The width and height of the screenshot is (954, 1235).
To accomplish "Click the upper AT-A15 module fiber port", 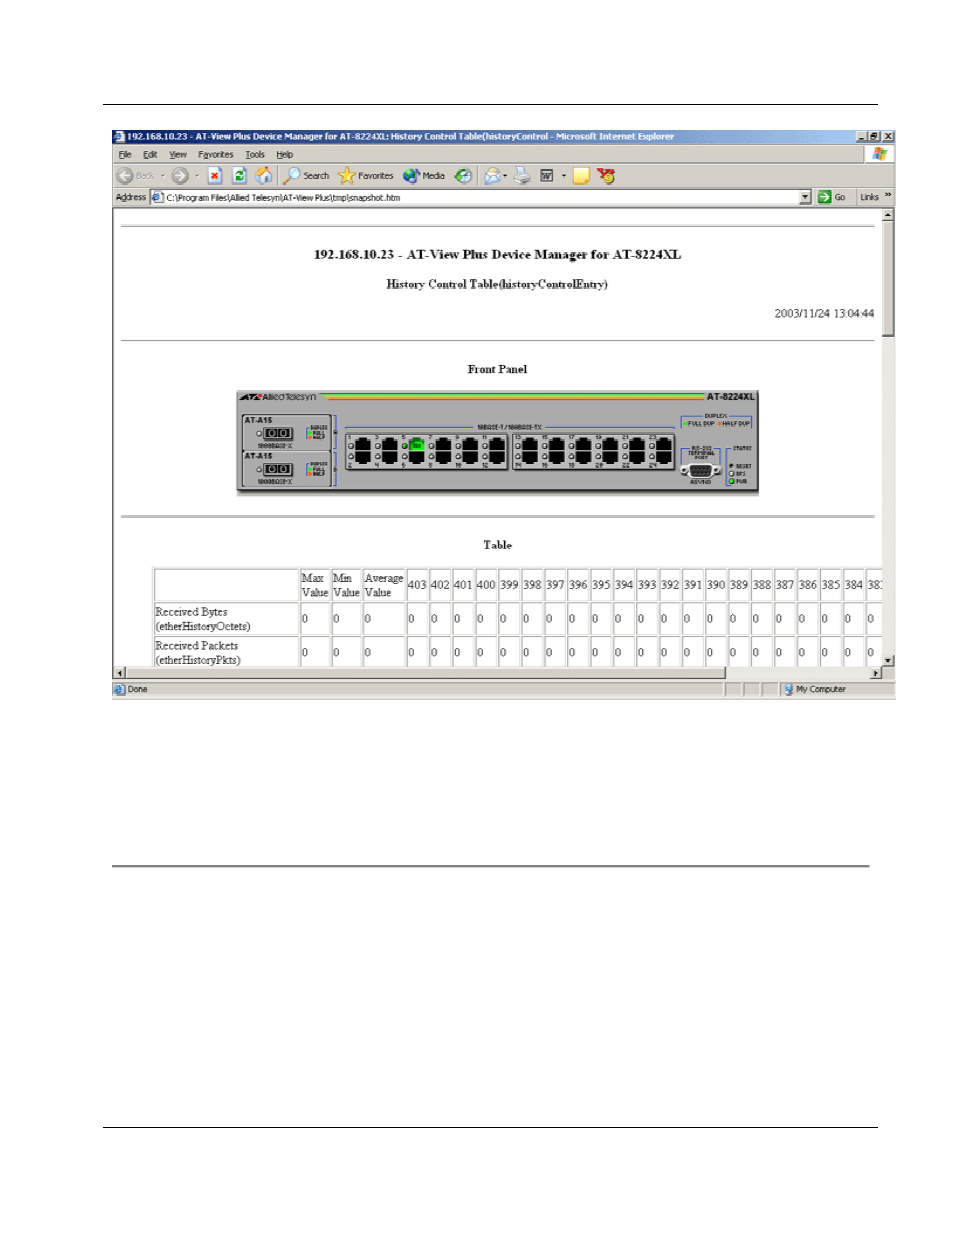I will [277, 434].
